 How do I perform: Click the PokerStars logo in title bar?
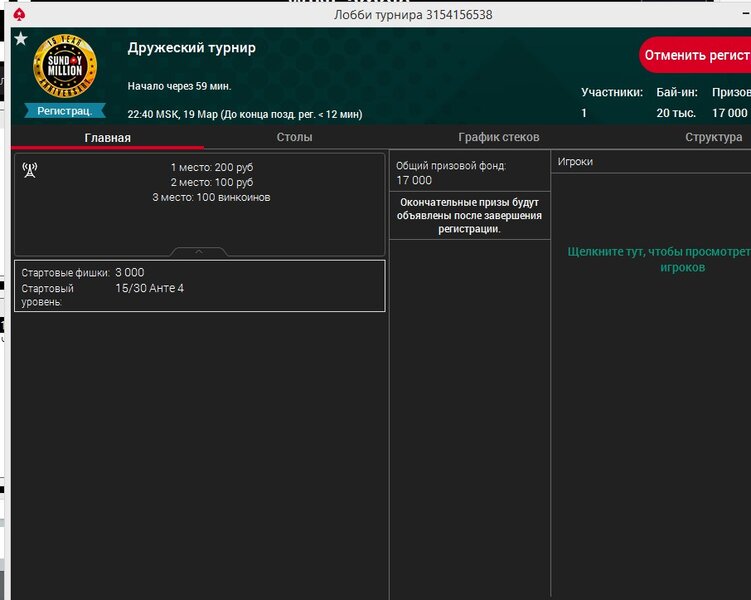(20, 15)
